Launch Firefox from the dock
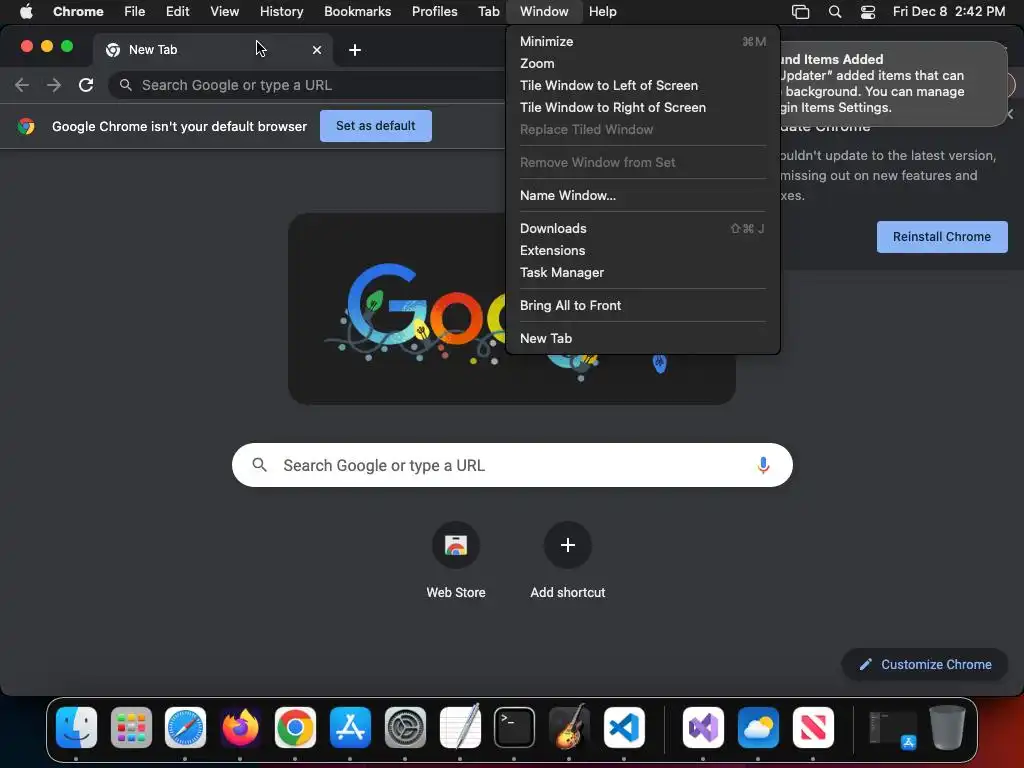 pos(240,728)
